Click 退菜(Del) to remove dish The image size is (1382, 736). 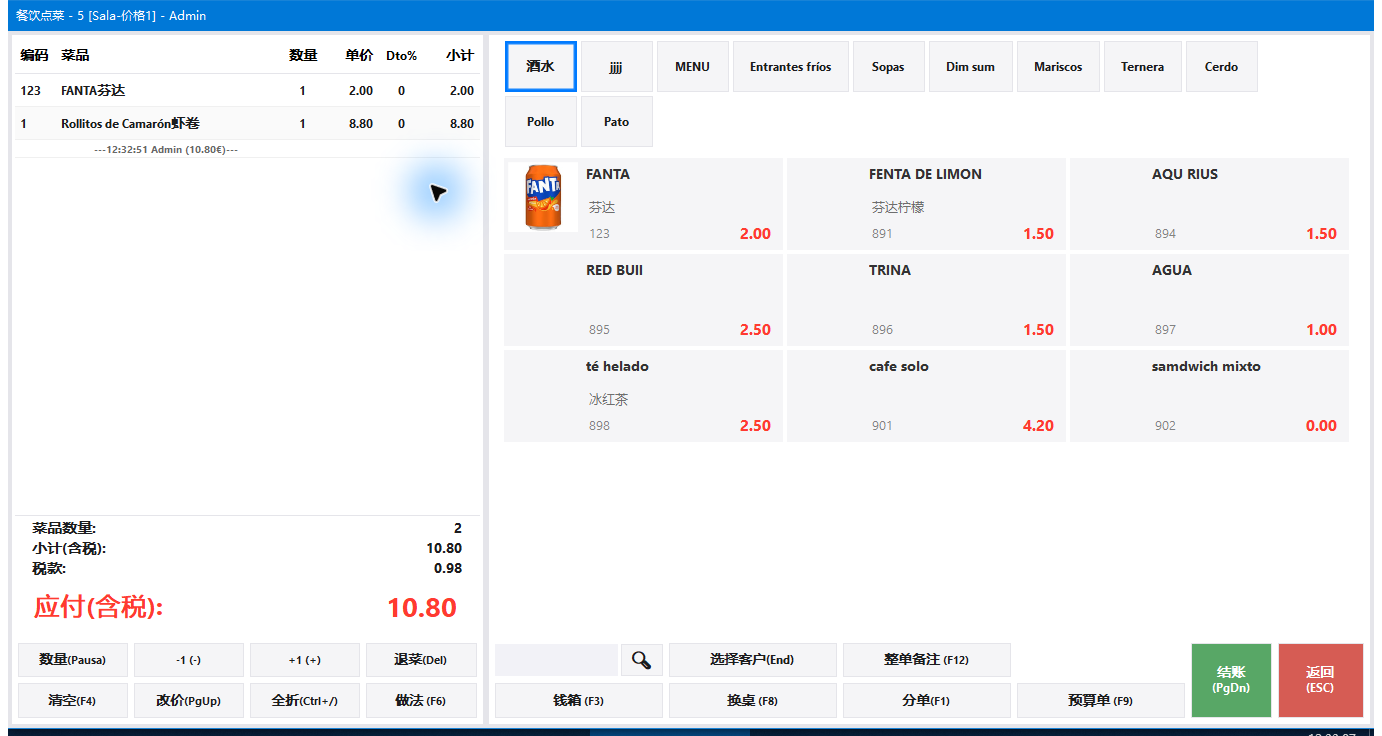(x=421, y=660)
